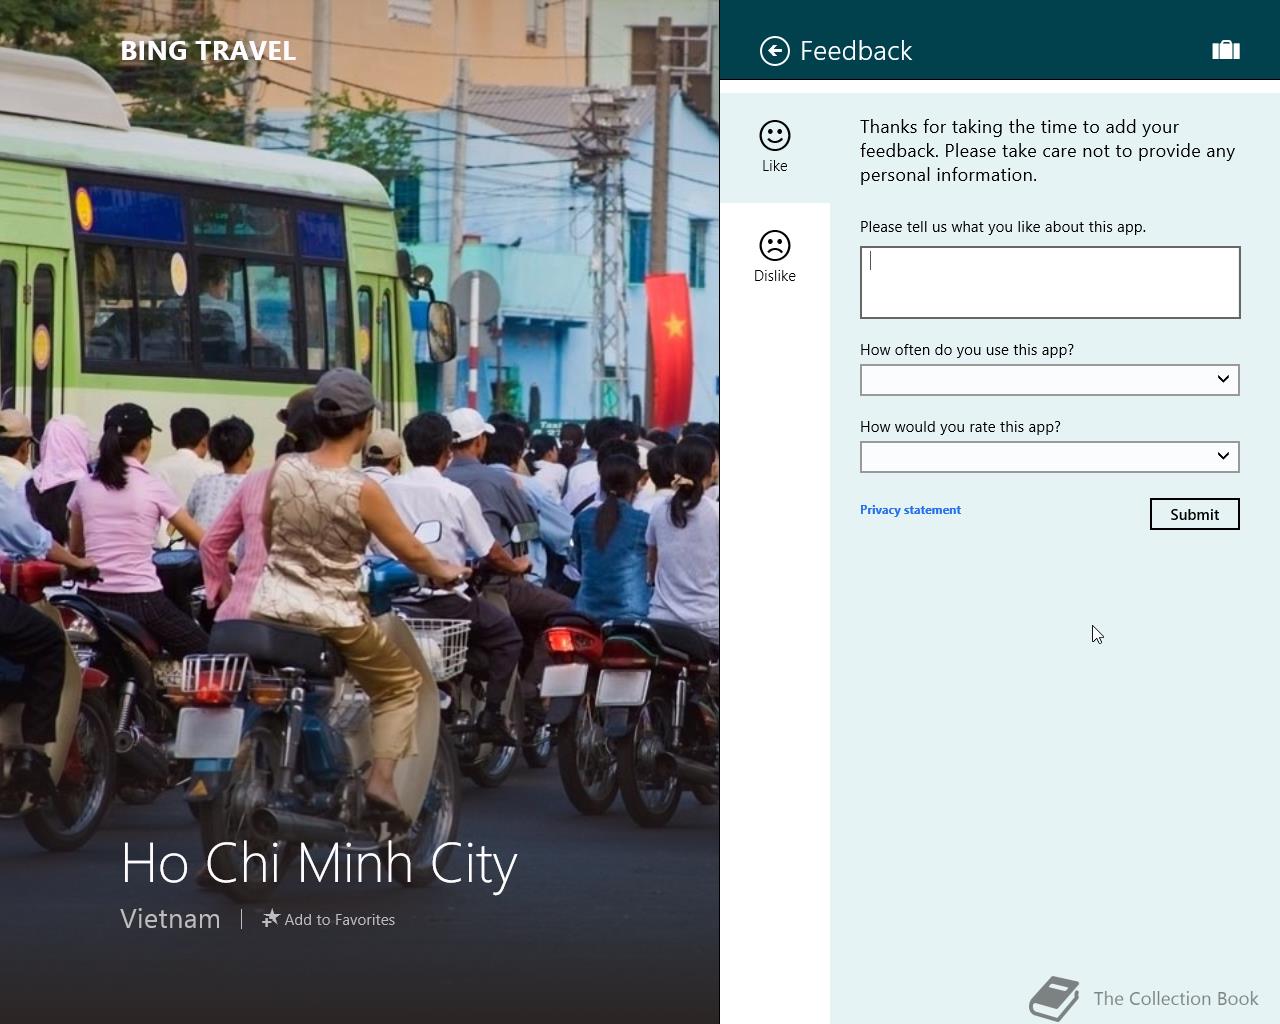Submit the feedback form
This screenshot has height=1024, width=1280.
click(x=1195, y=514)
